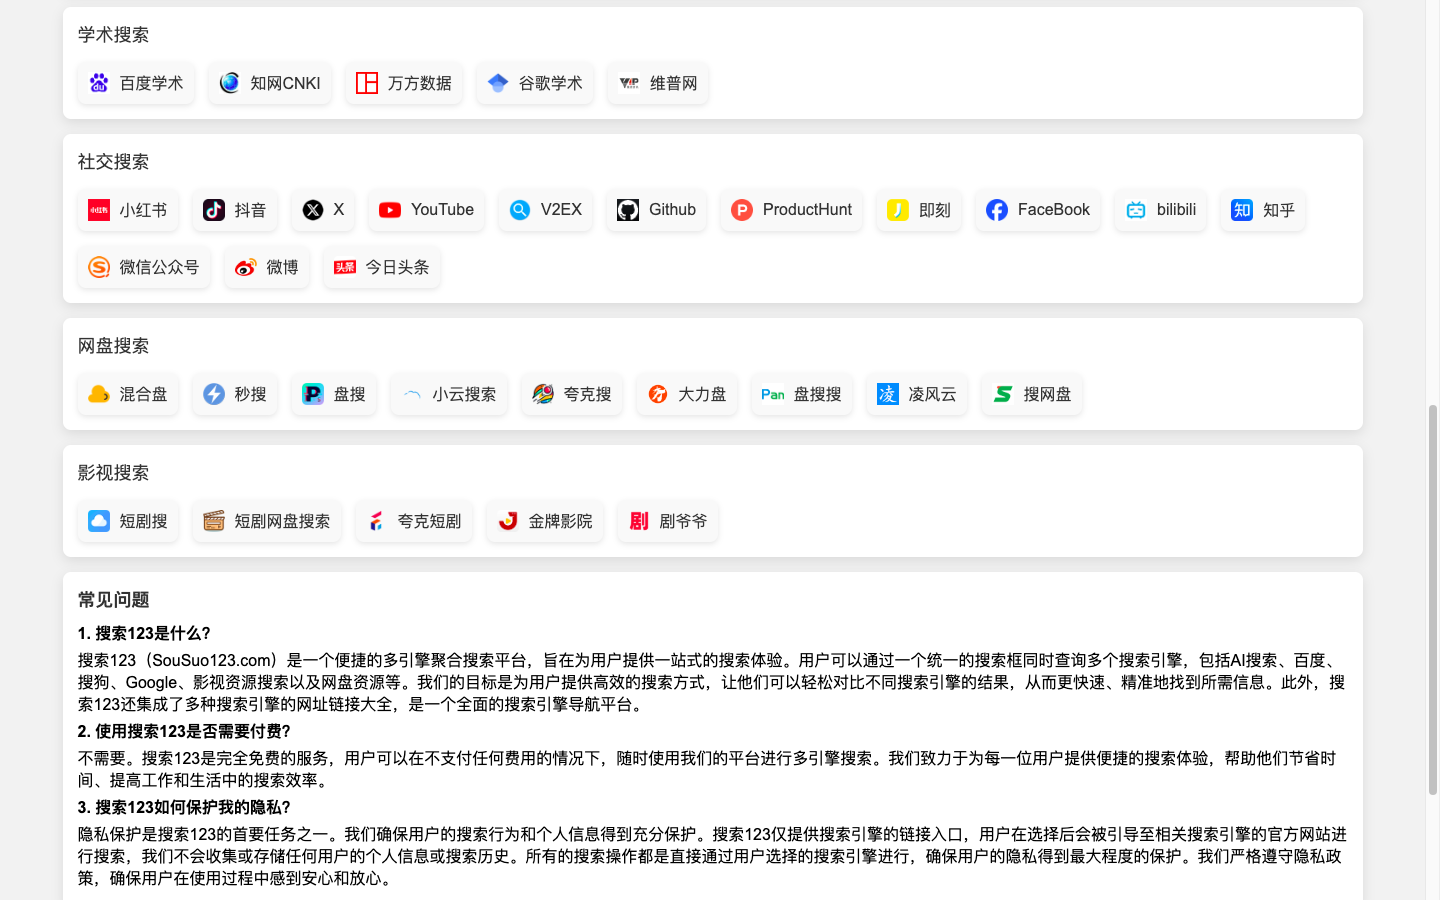Click the vertical page scrollbar thumb
Viewport: 1440px width, 900px height.
1433,600
